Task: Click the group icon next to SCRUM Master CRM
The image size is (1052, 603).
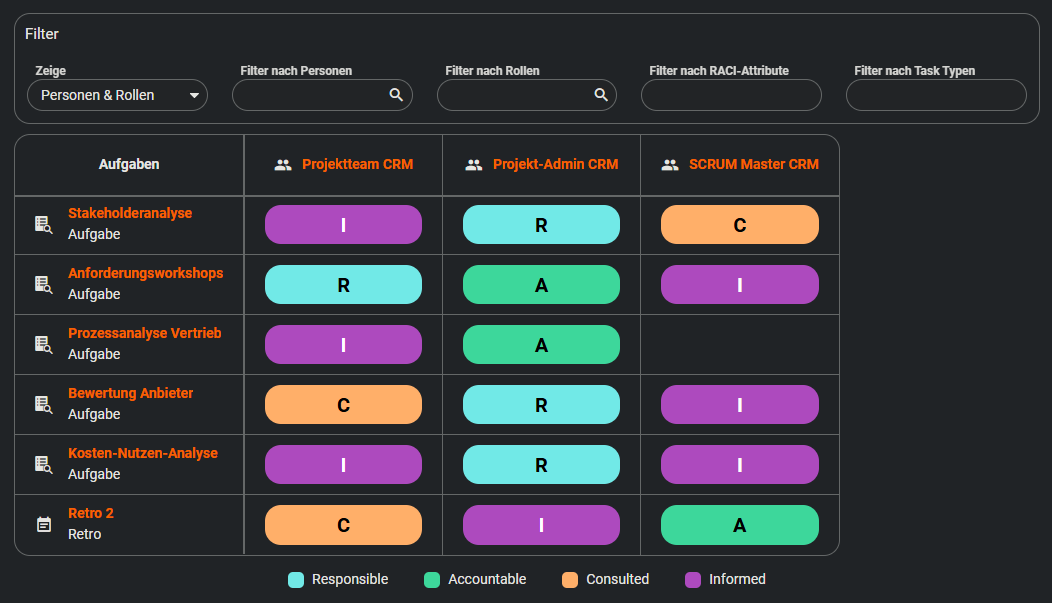Action: click(670, 165)
